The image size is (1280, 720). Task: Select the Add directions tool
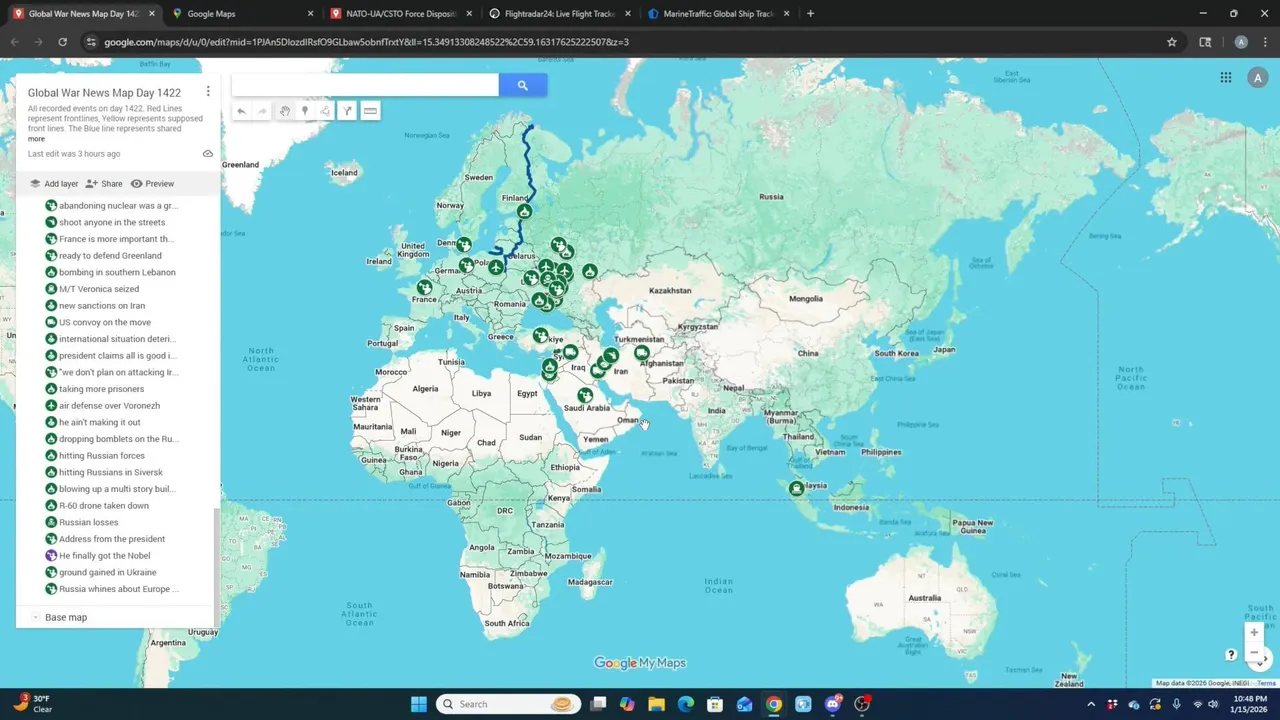point(347,111)
